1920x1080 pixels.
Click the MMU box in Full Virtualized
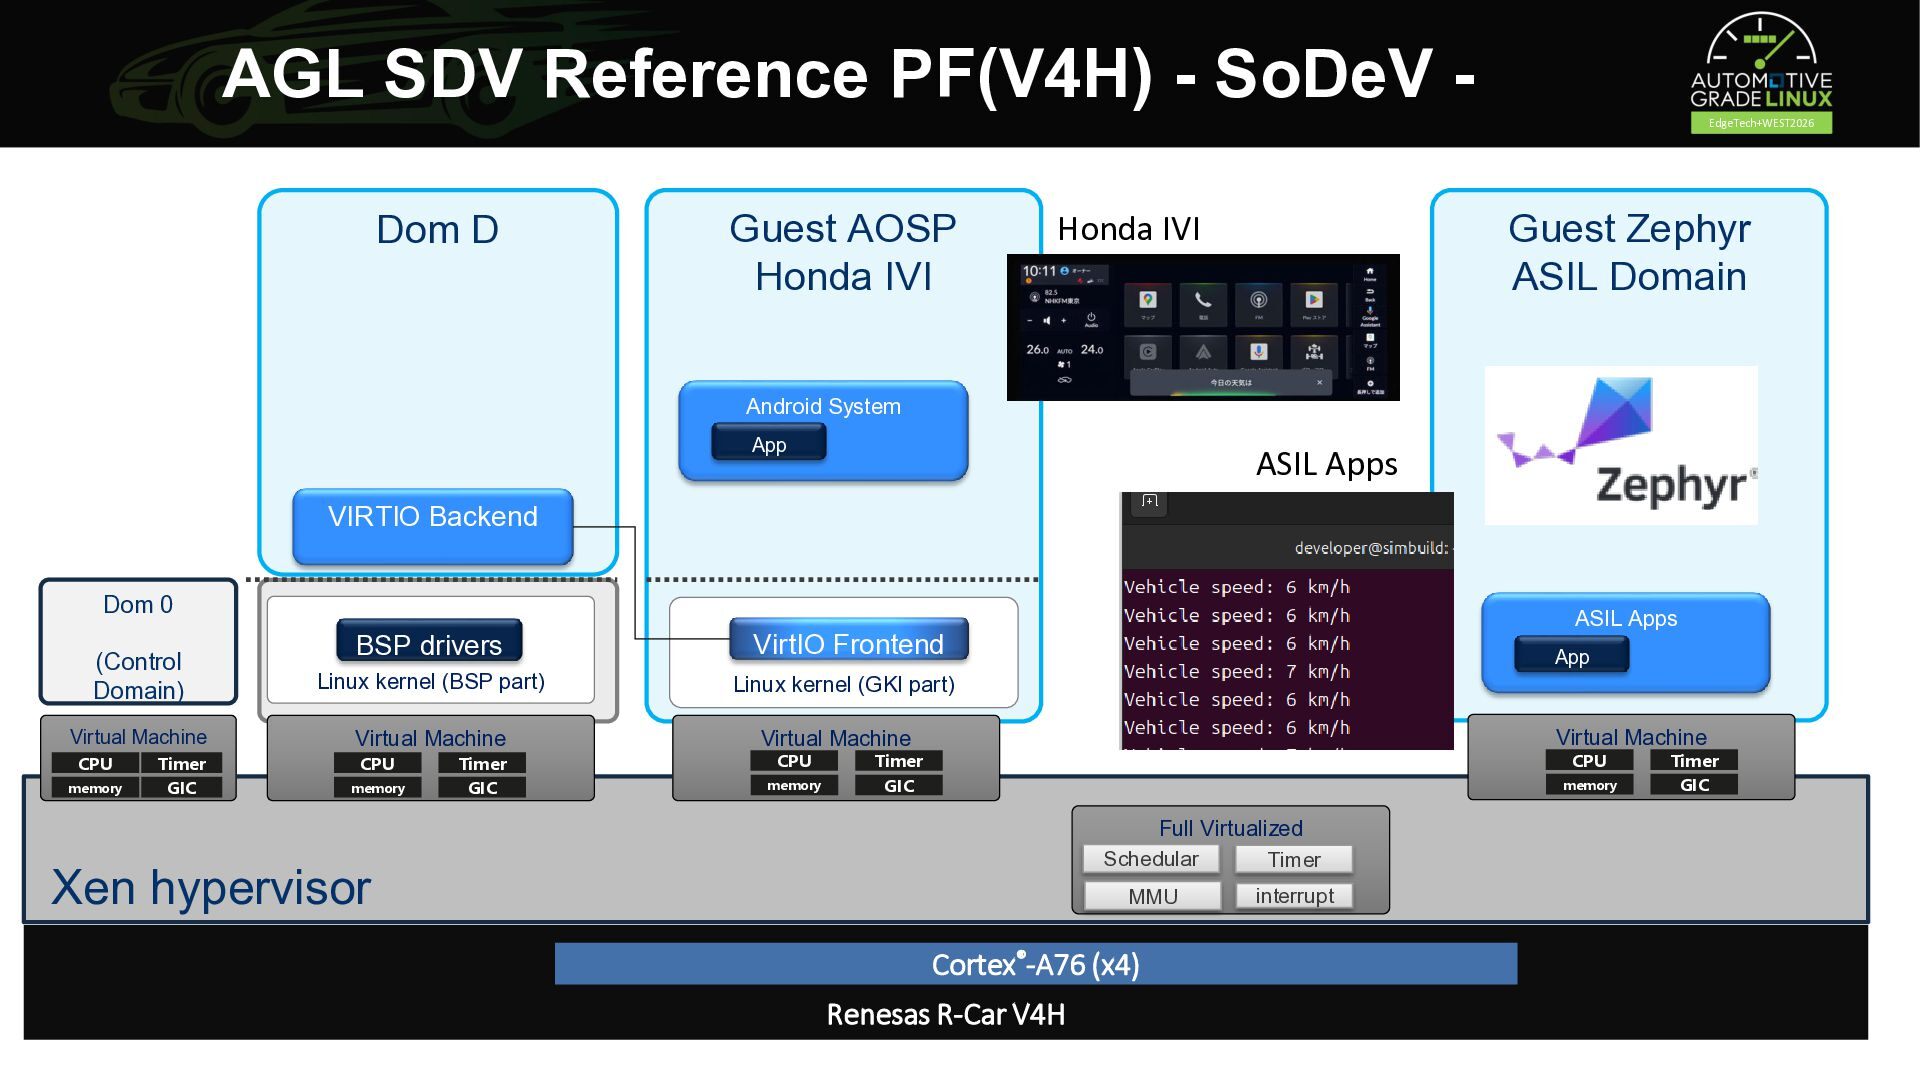coord(1152,896)
